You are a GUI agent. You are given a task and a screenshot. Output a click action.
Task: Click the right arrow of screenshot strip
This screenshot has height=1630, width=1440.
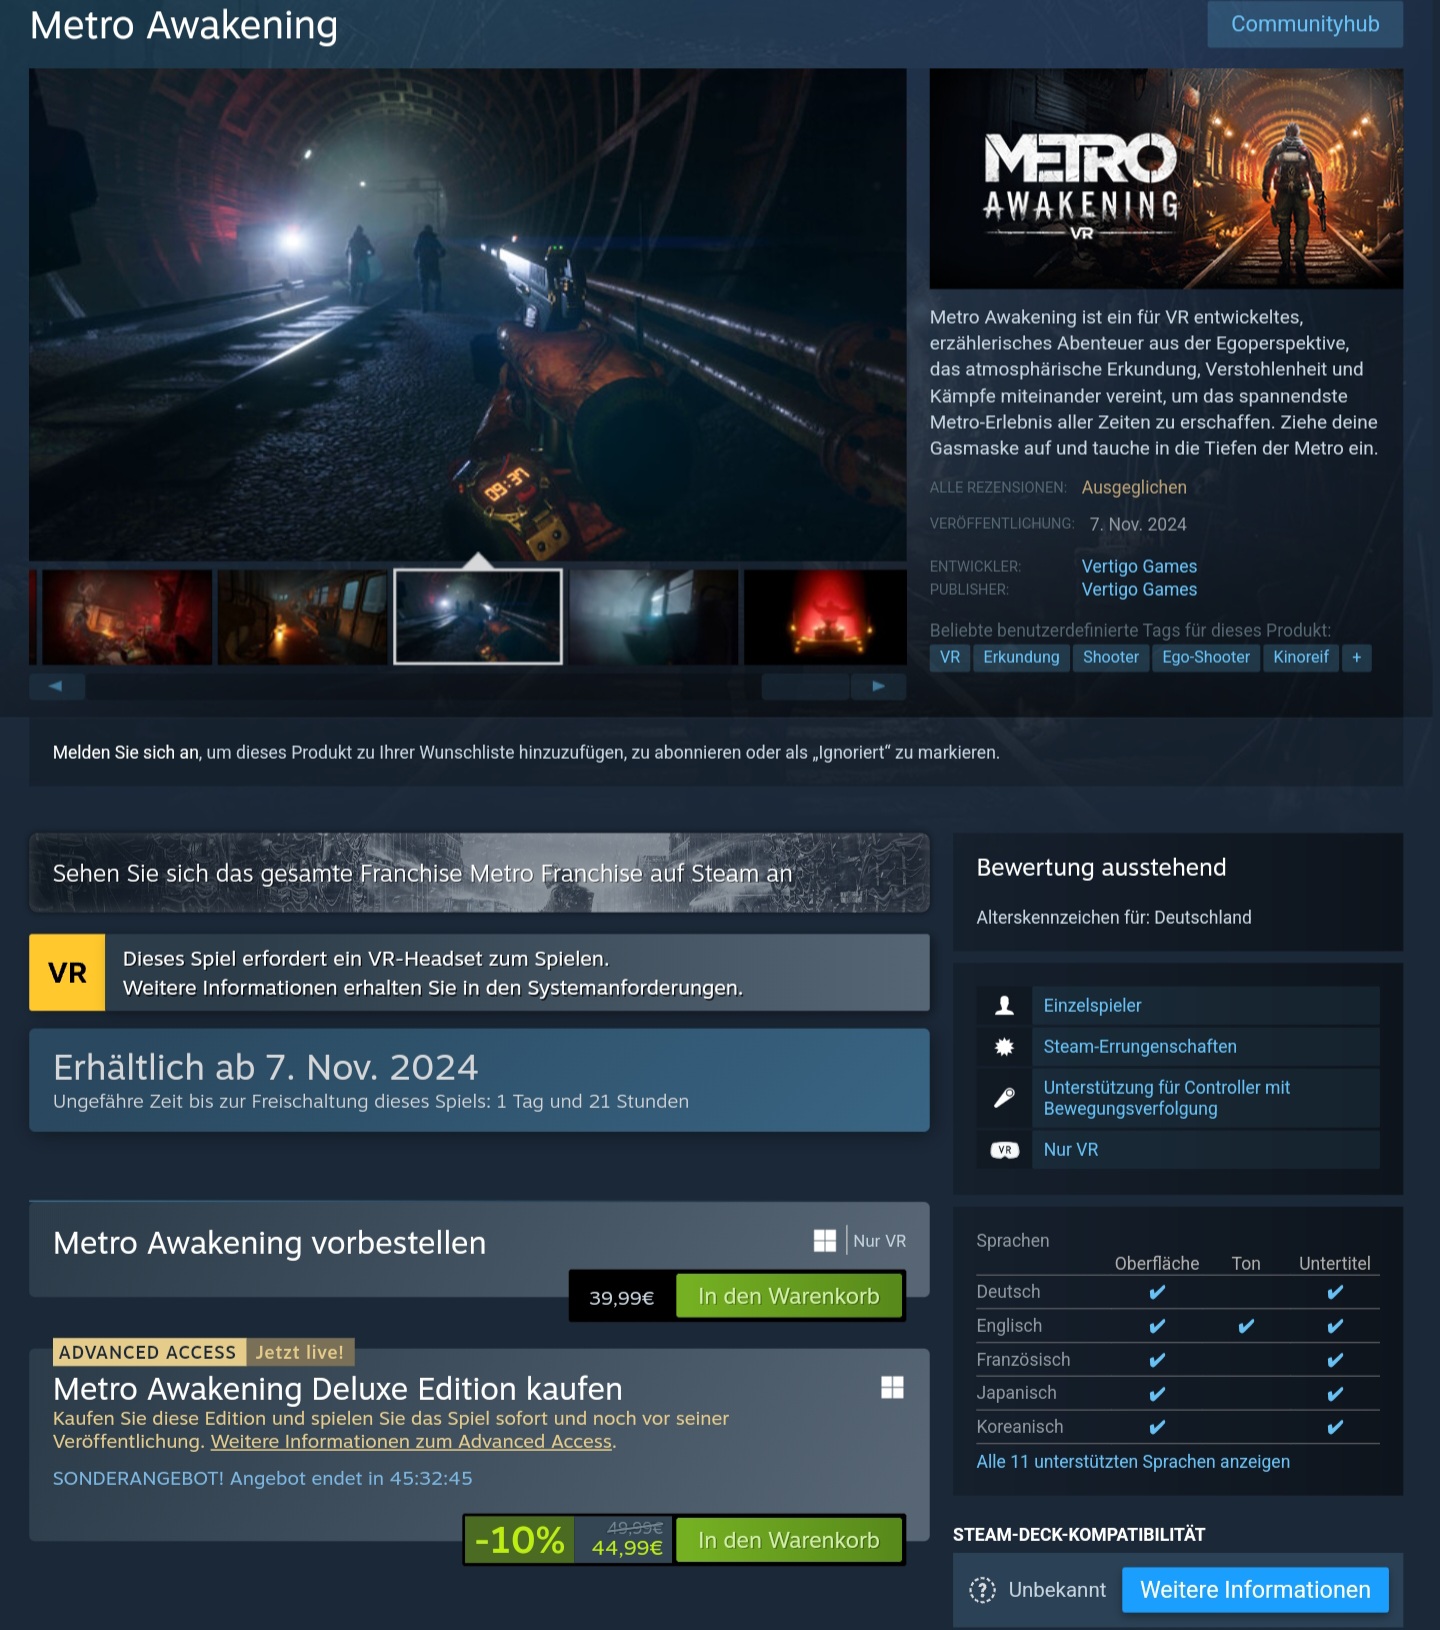click(x=878, y=686)
